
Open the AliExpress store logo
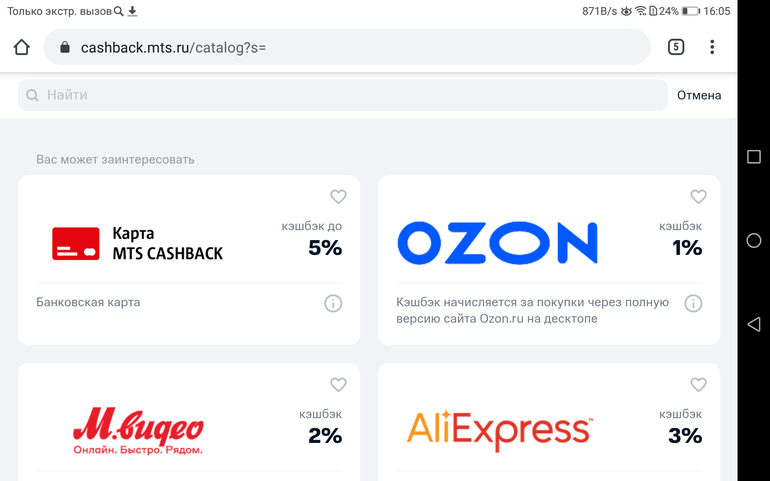(499, 430)
